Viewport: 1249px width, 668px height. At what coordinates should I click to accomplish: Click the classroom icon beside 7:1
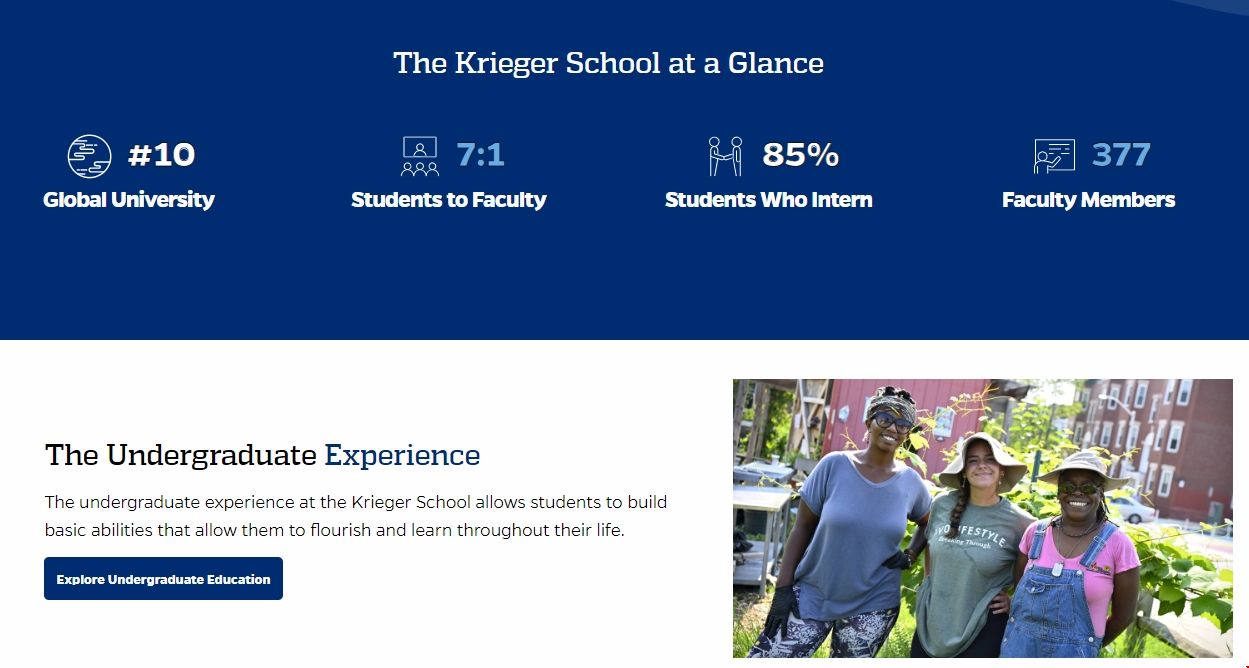pos(420,156)
